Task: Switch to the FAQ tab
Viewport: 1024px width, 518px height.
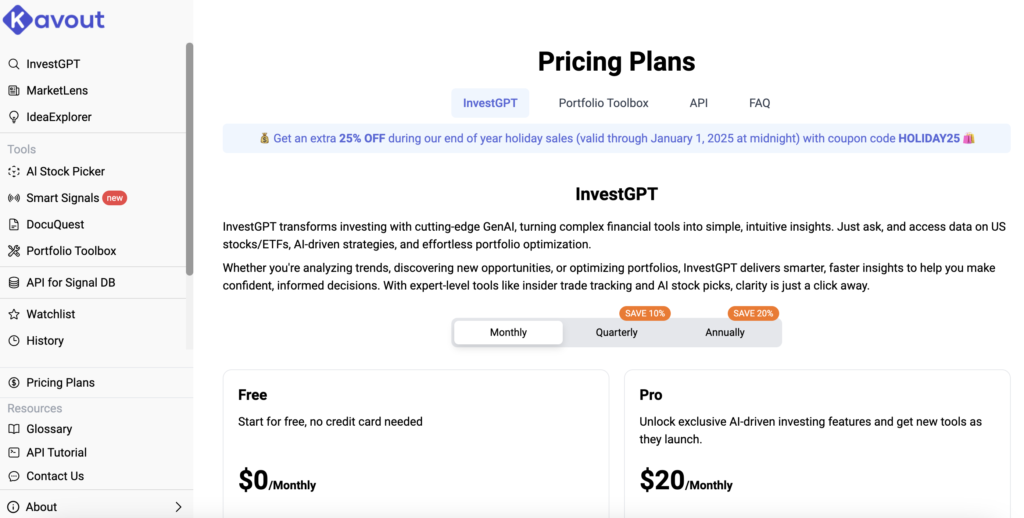Action: 759,103
